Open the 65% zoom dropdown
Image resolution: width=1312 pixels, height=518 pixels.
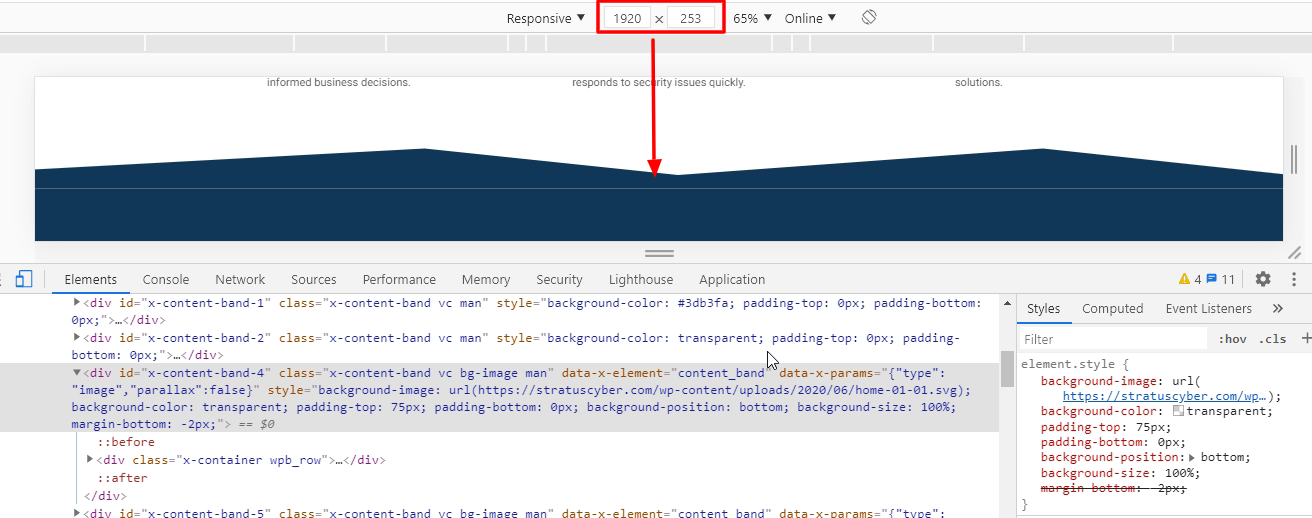pos(753,18)
